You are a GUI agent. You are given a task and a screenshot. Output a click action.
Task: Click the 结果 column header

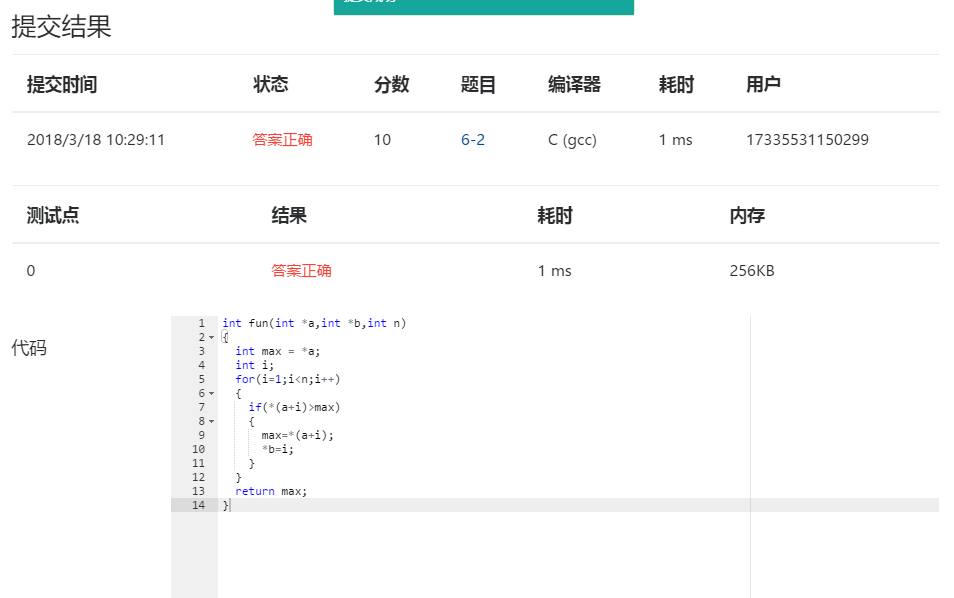[x=289, y=215]
